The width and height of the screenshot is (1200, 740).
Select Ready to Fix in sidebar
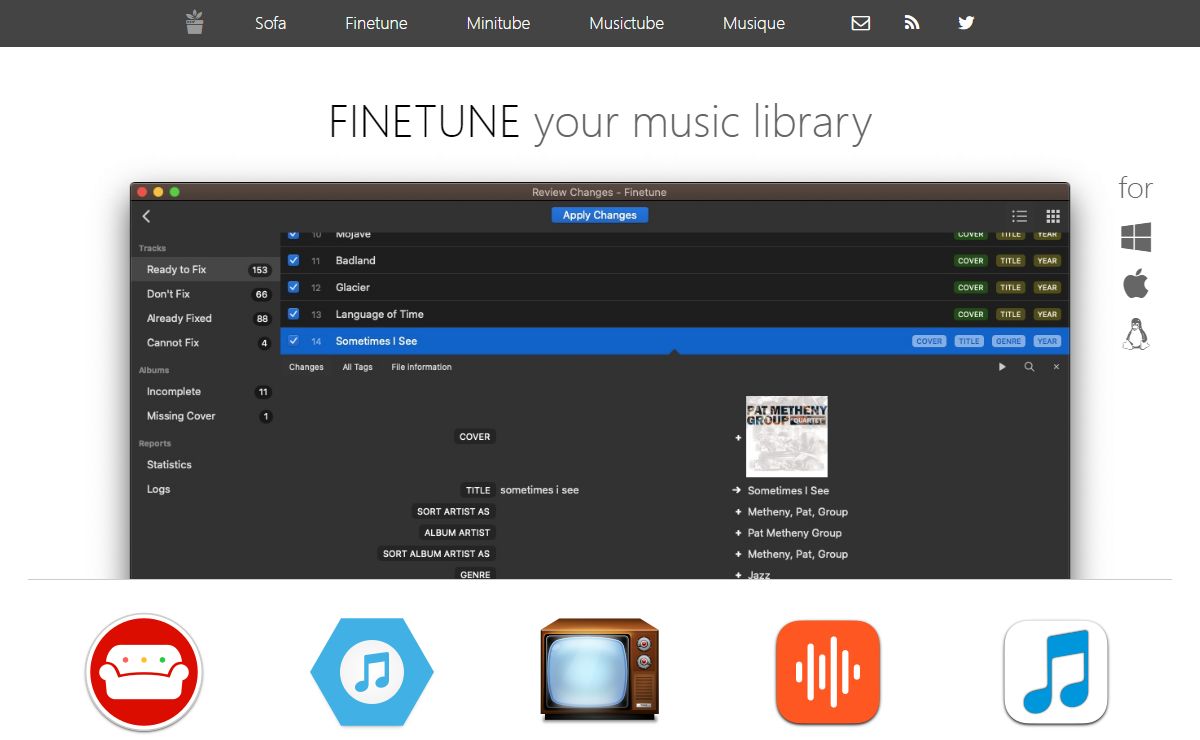pyautogui.click(x=204, y=270)
